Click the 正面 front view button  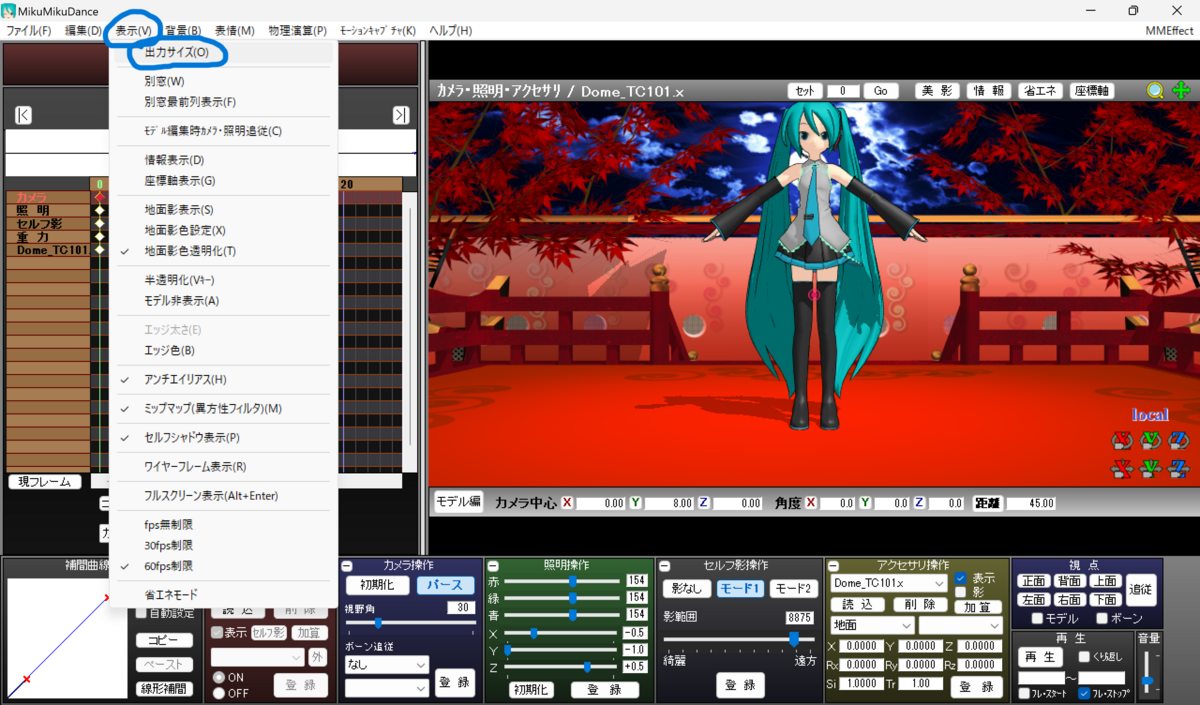1034,581
